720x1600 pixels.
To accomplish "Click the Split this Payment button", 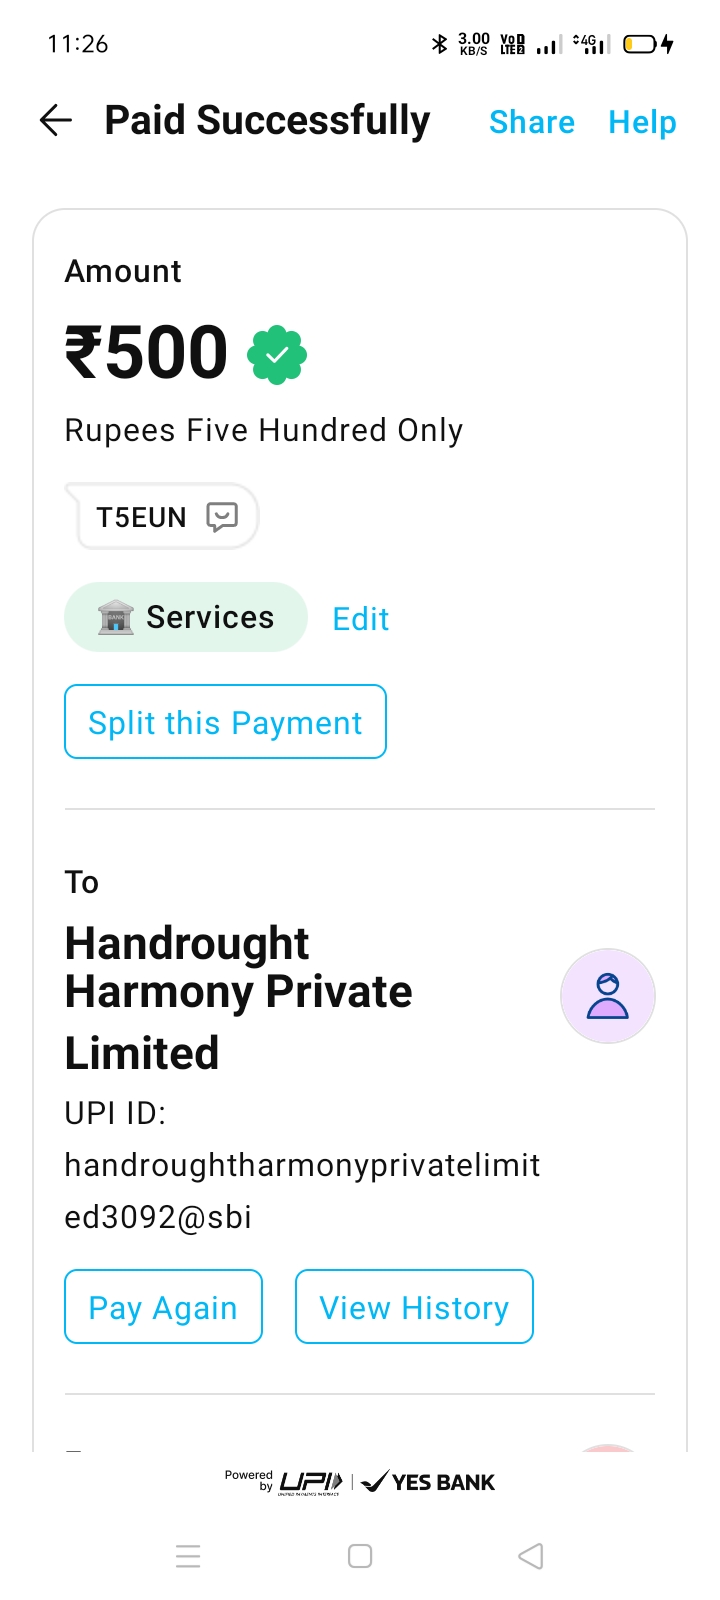I will tap(225, 722).
